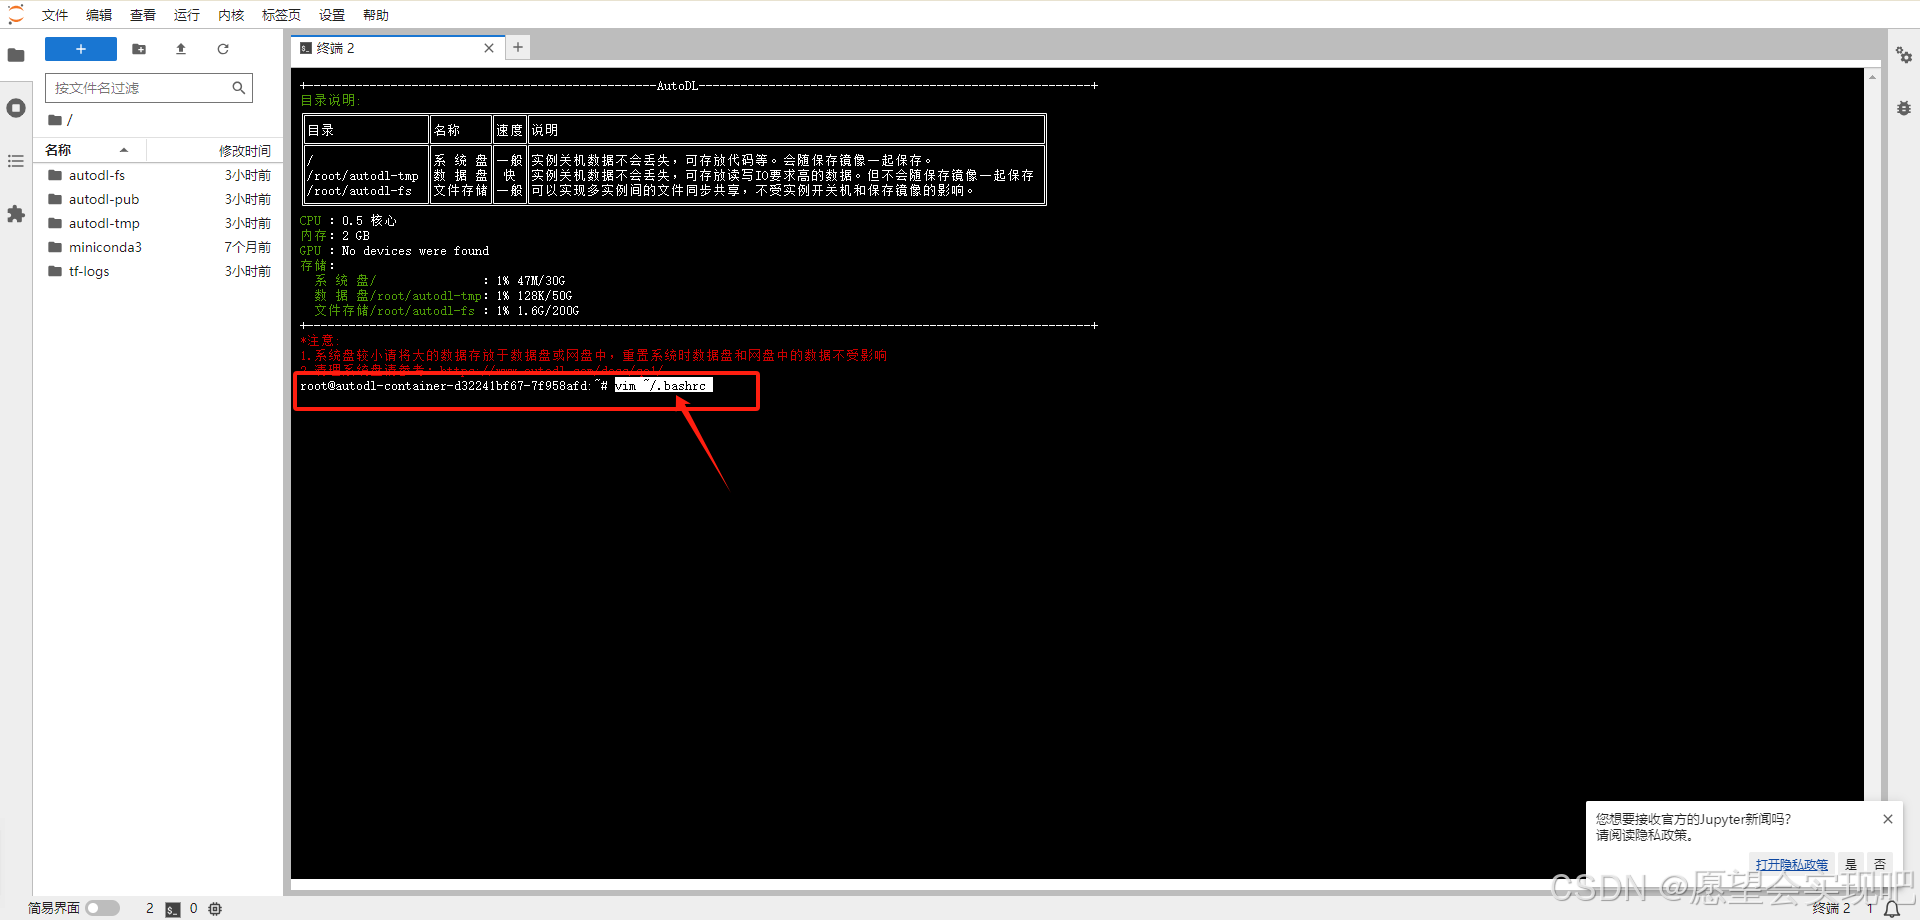Select the tf-logs folder

click(x=158, y=271)
